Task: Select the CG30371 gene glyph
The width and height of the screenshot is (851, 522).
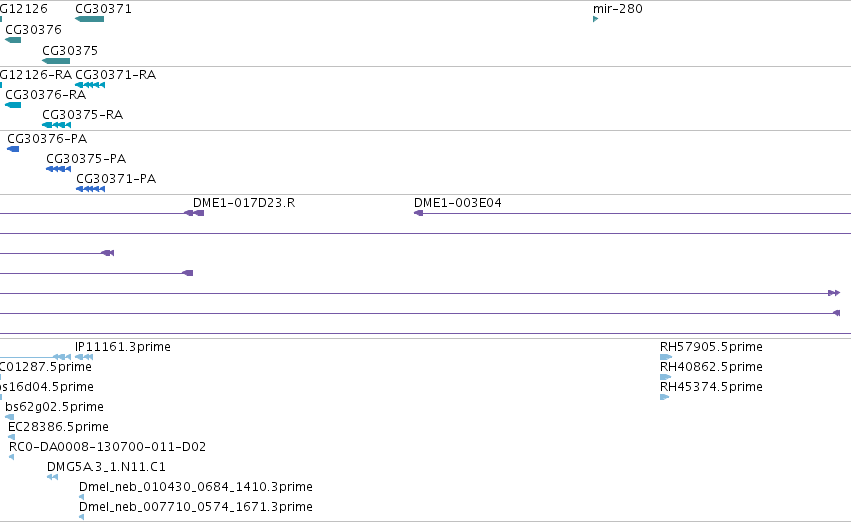Action: tap(90, 19)
